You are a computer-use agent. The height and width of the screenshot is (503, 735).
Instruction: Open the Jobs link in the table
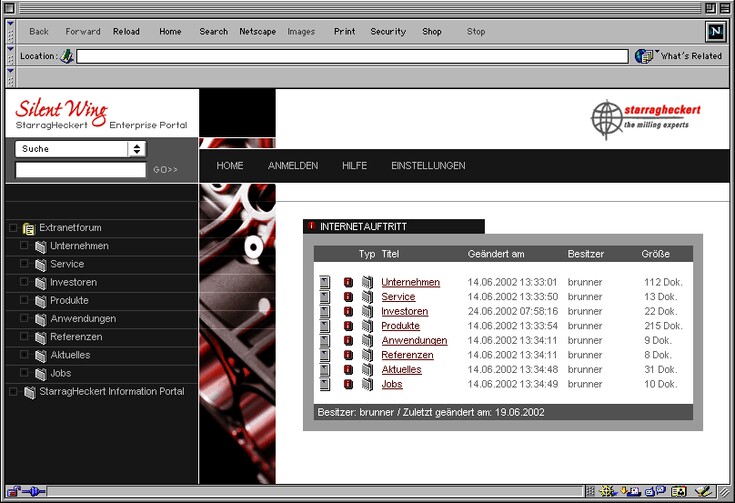392,384
